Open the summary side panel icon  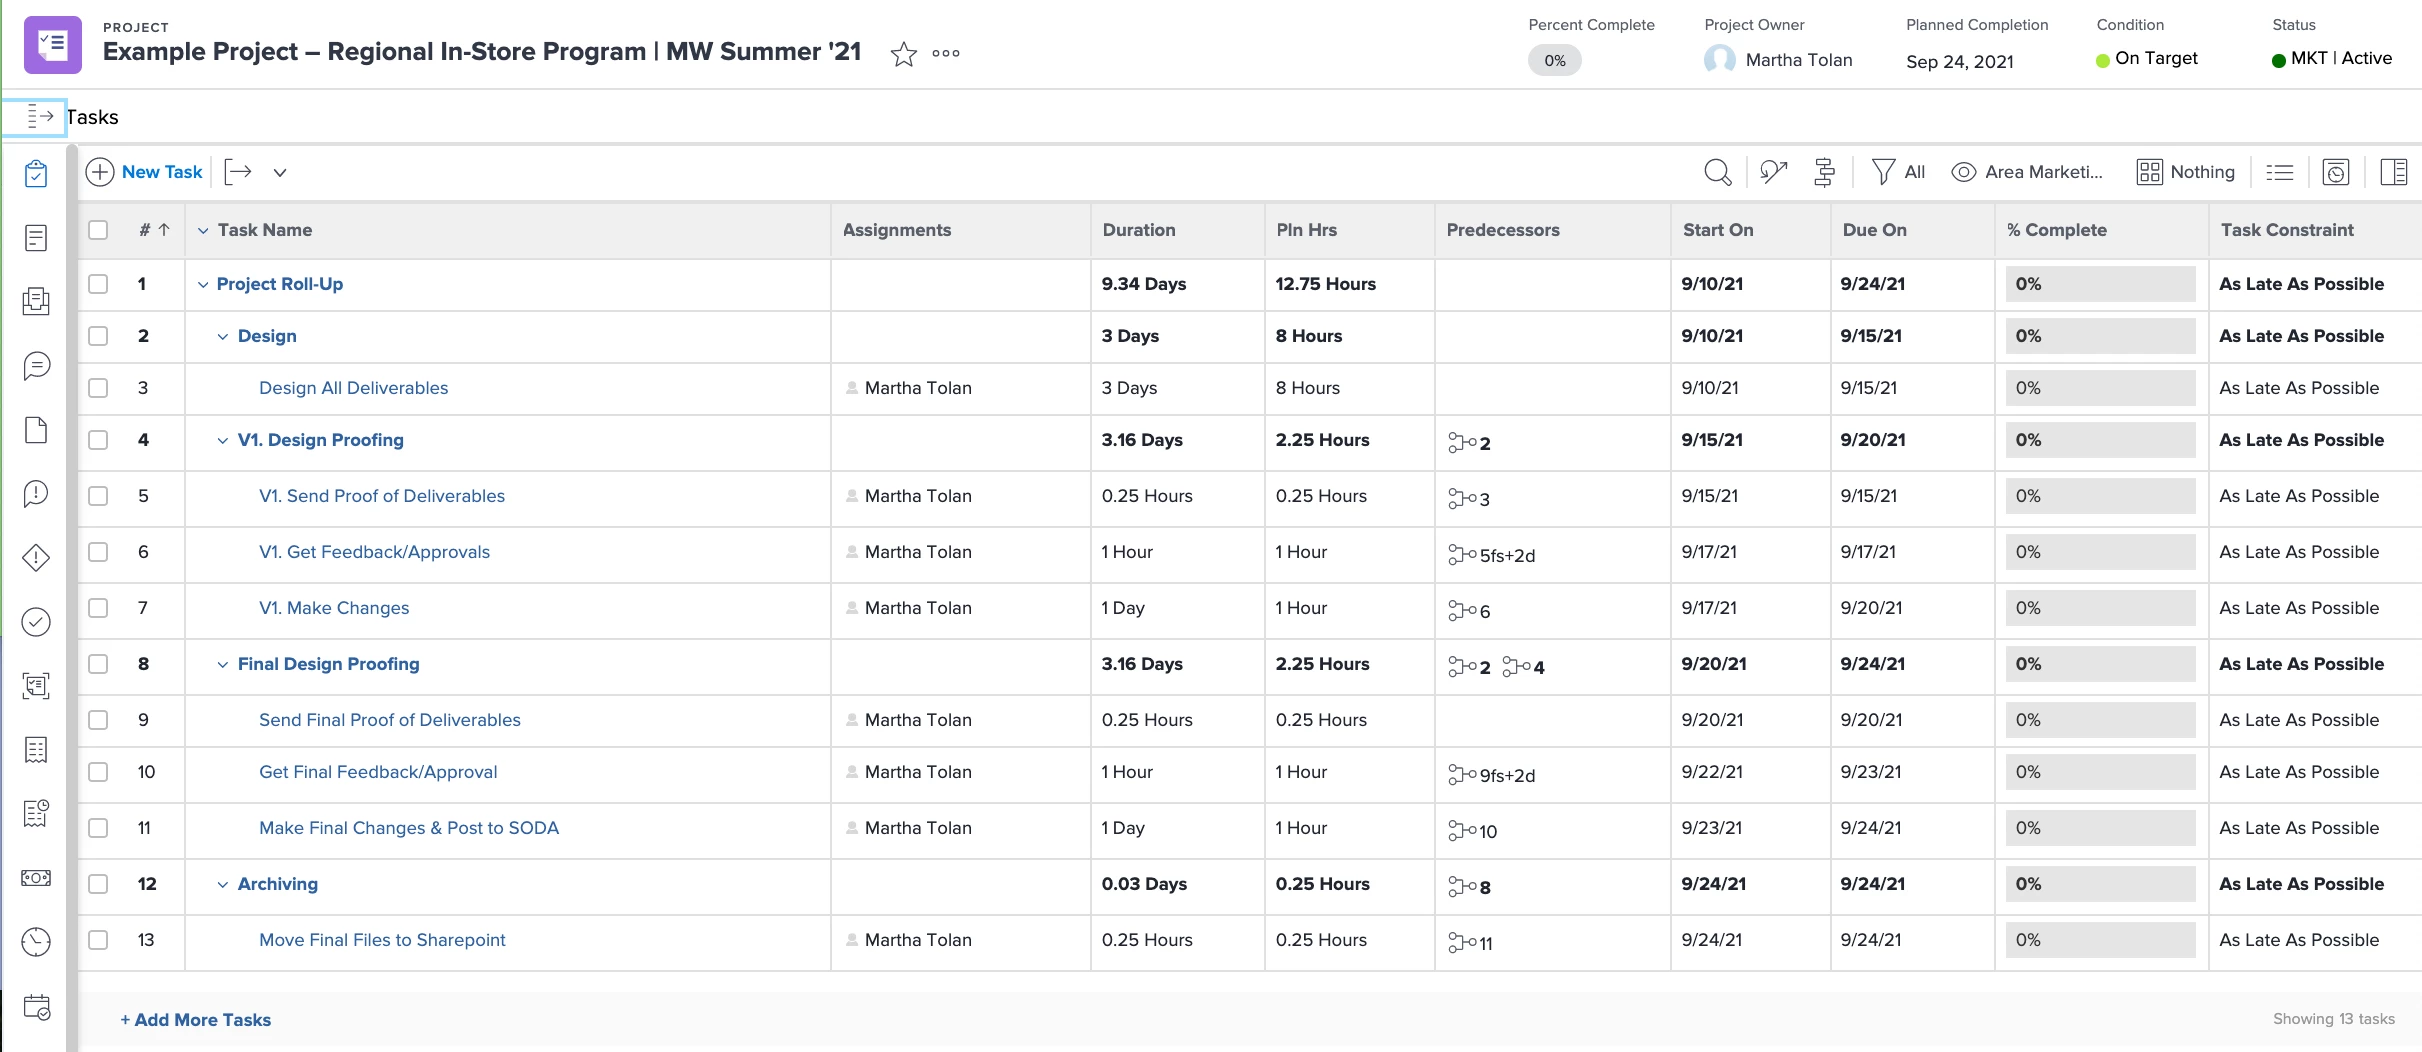click(2394, 172)
